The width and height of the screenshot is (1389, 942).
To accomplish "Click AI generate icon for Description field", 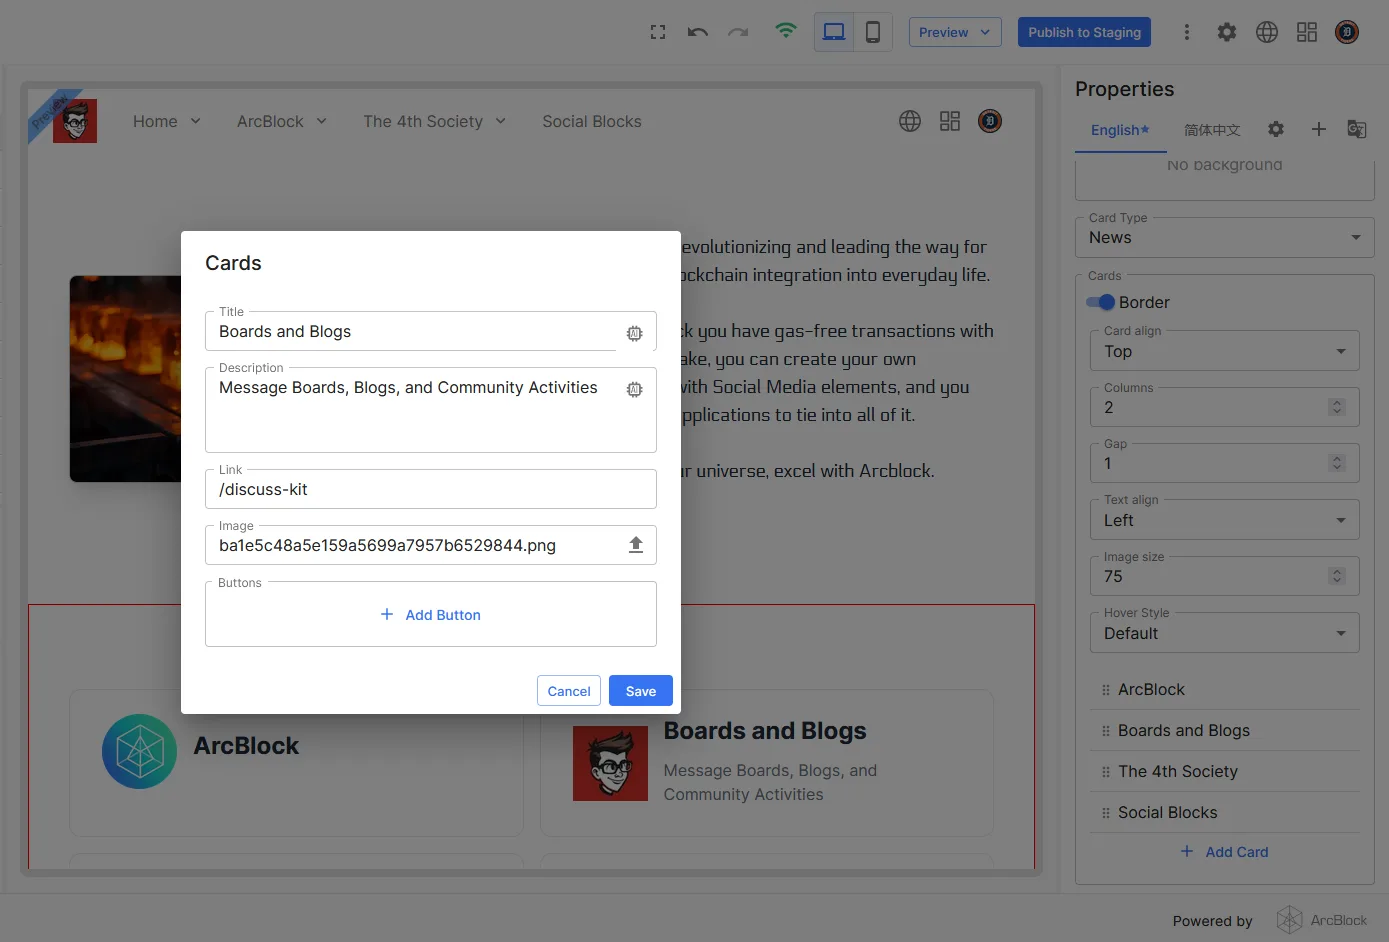I will (635, 389).
